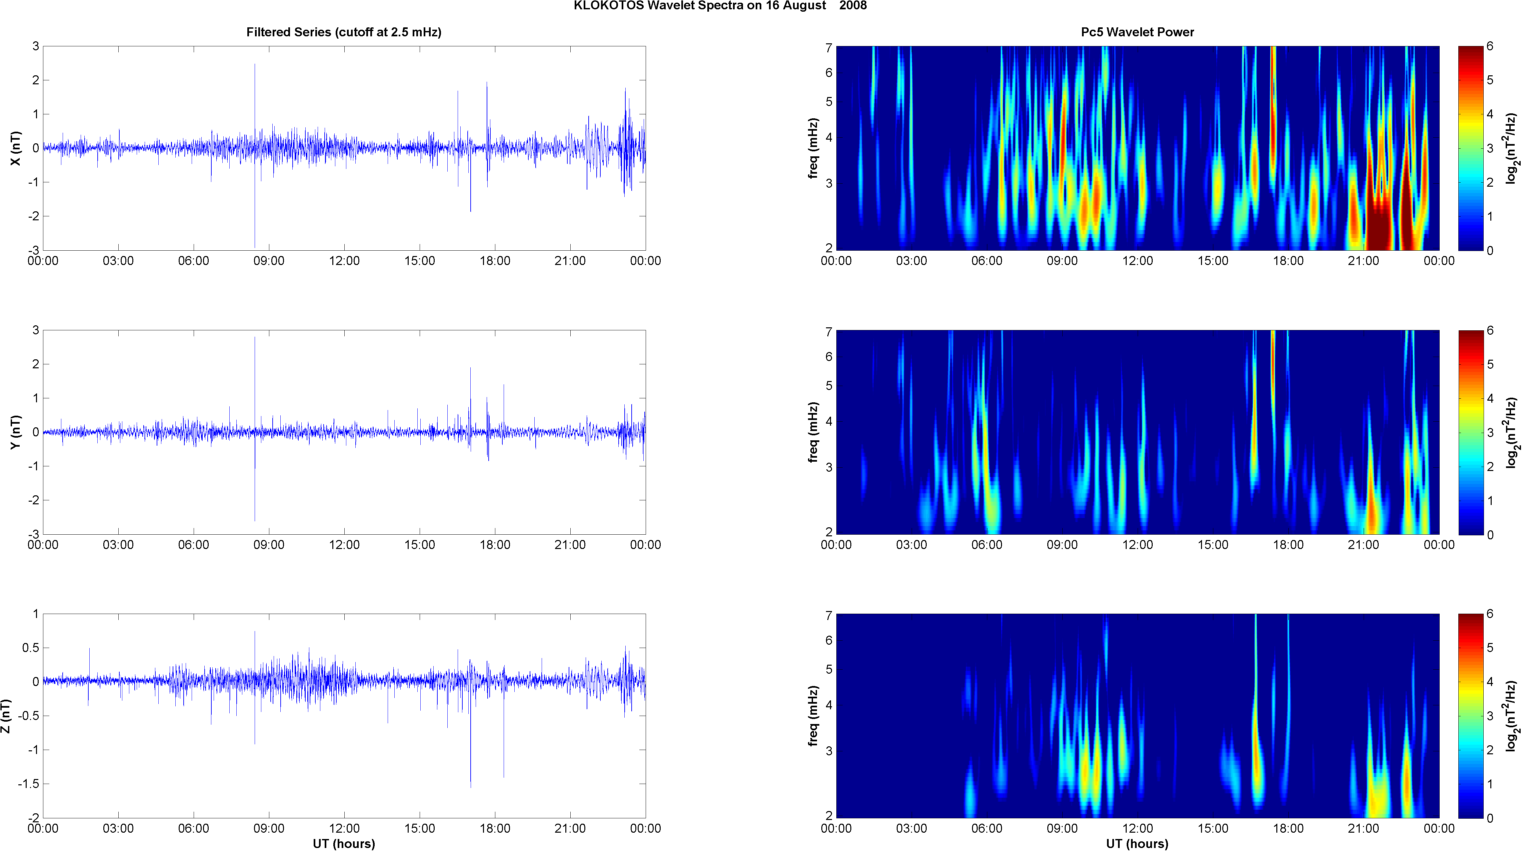Screen dimensions: 1522x851
Task: Click the '6' tick on the top color bar
Action: 1490,46
